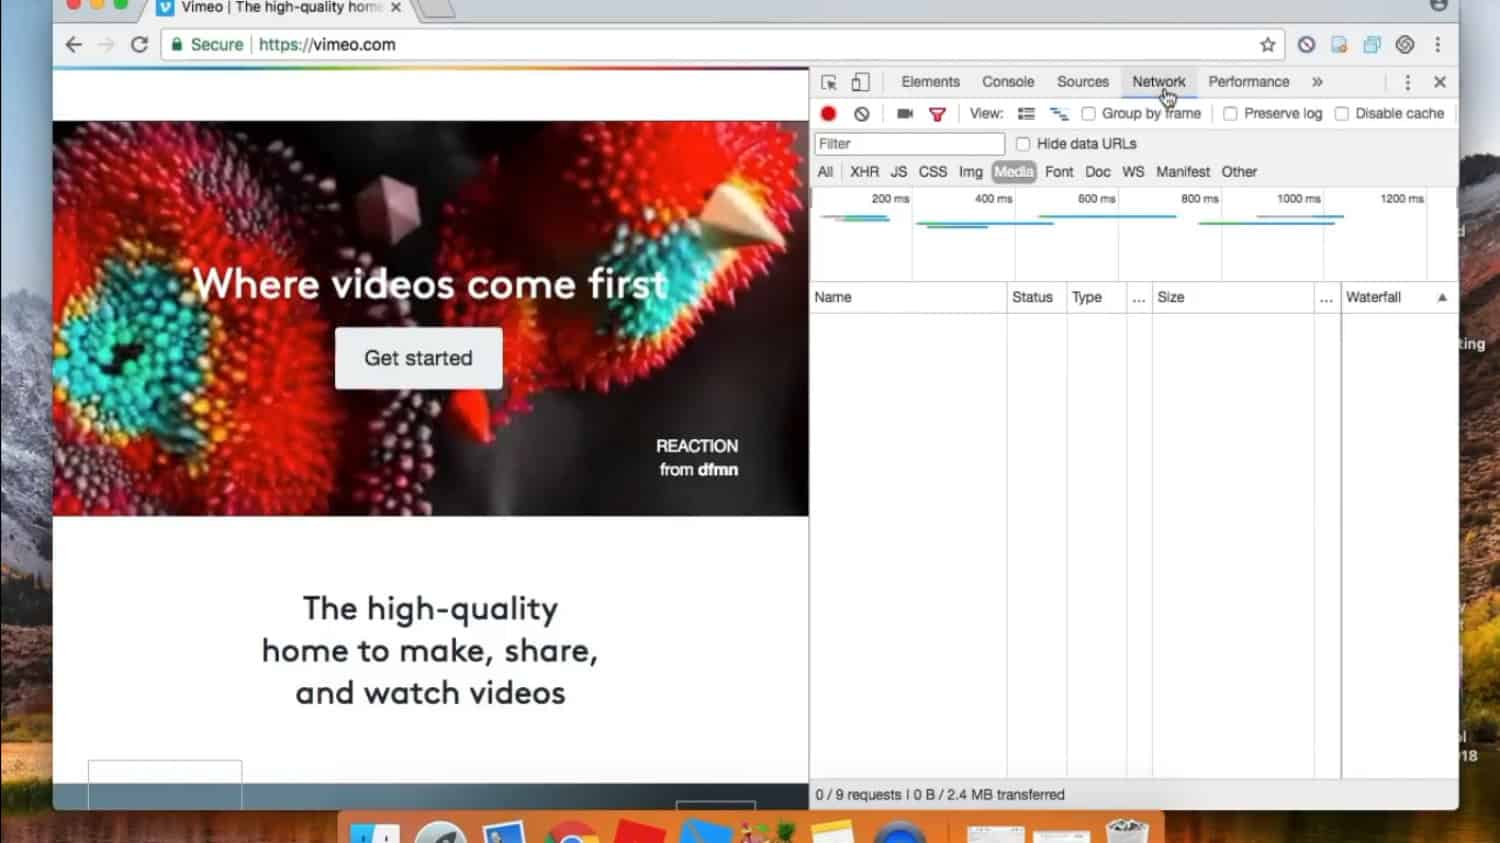Capture screenshots with the camera icon
Image resolution: width=1500 pixels, height=843 pixels.
pos(905,114)
